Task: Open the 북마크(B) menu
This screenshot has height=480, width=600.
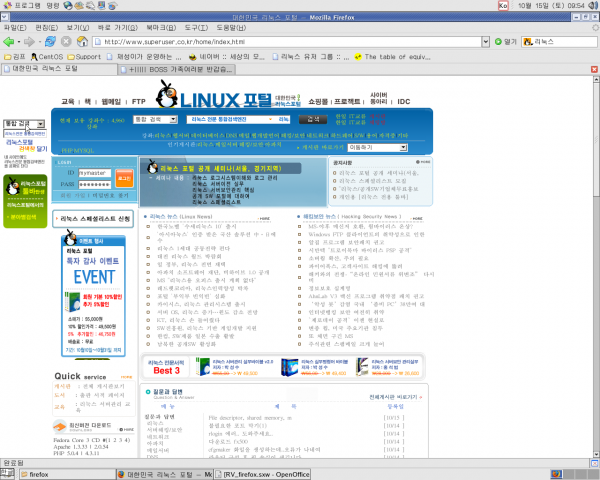Action: pos(161,28)
